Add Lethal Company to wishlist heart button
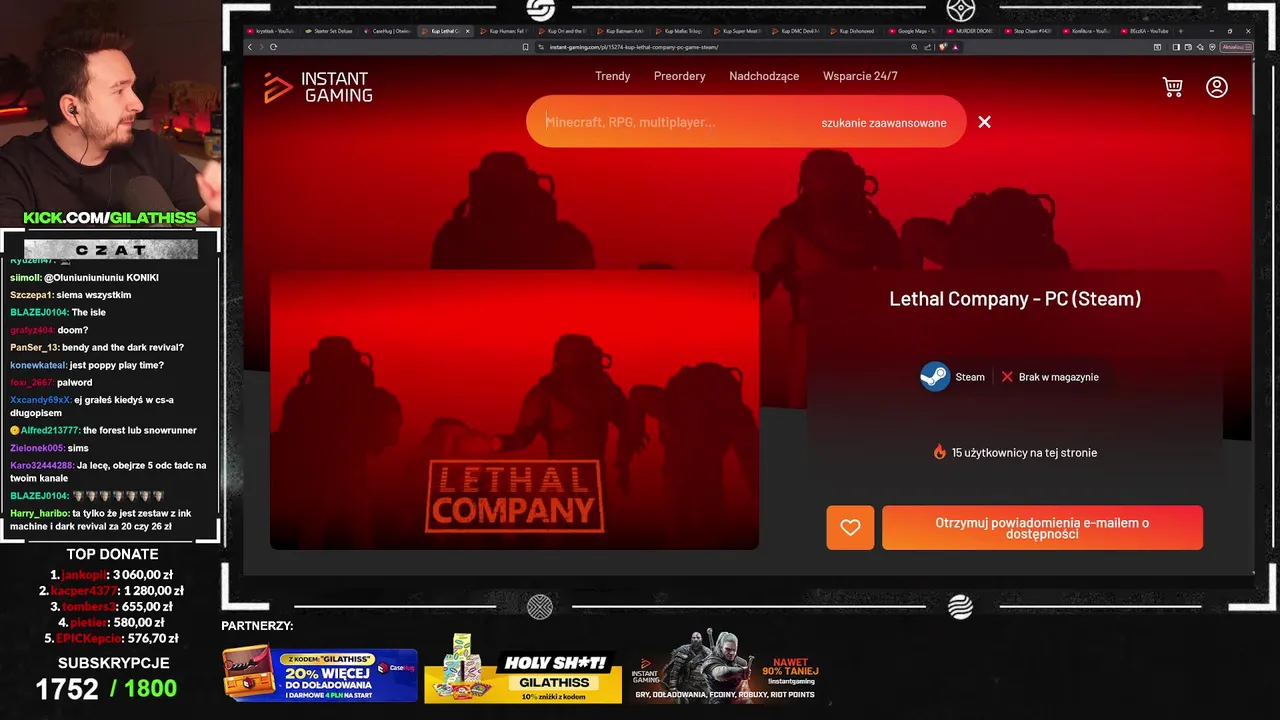 [850, 528]
